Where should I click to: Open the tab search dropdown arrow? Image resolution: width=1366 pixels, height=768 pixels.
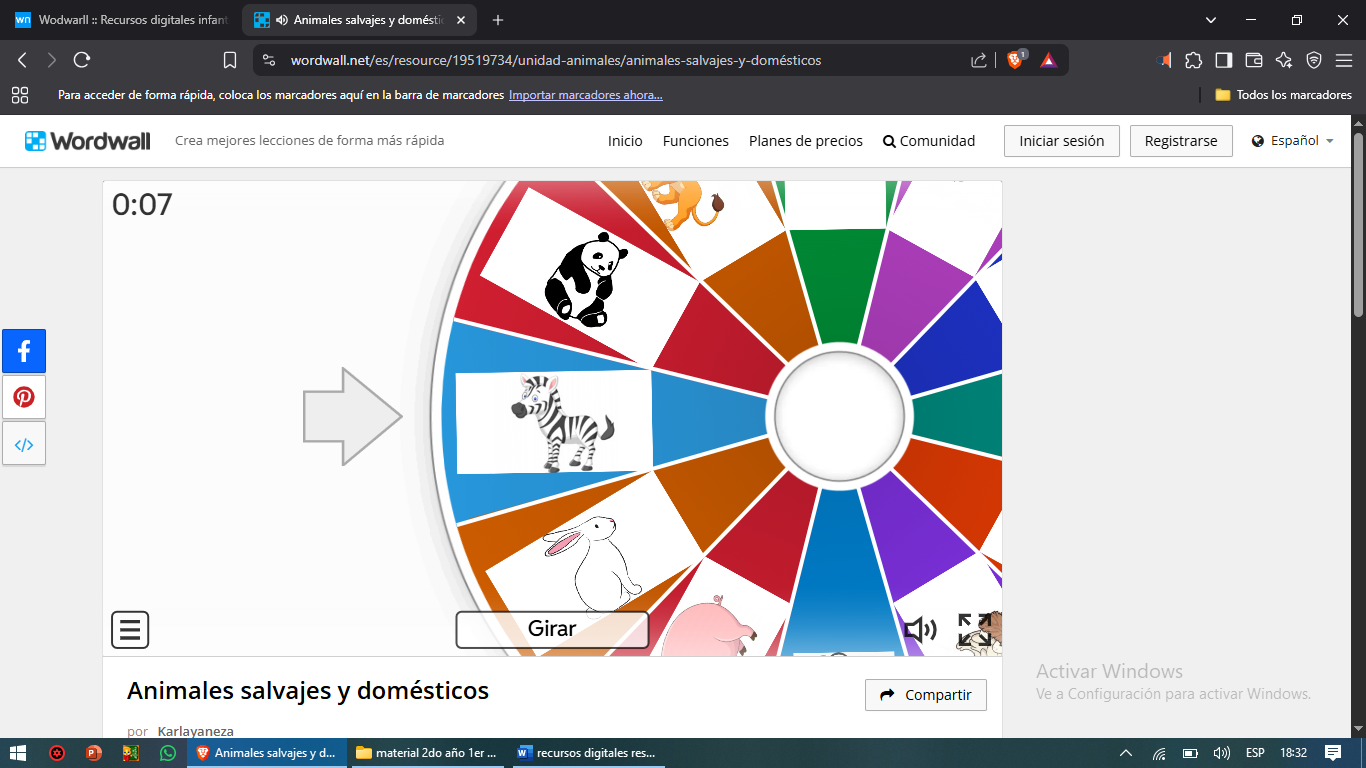pos(1211,20)
